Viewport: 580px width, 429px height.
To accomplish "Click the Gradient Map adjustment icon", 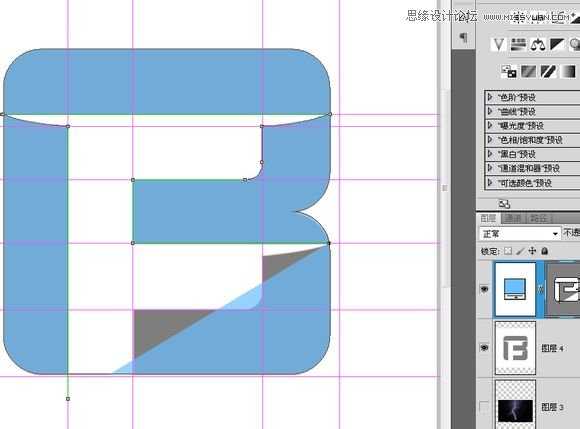I will click(568, 71).
